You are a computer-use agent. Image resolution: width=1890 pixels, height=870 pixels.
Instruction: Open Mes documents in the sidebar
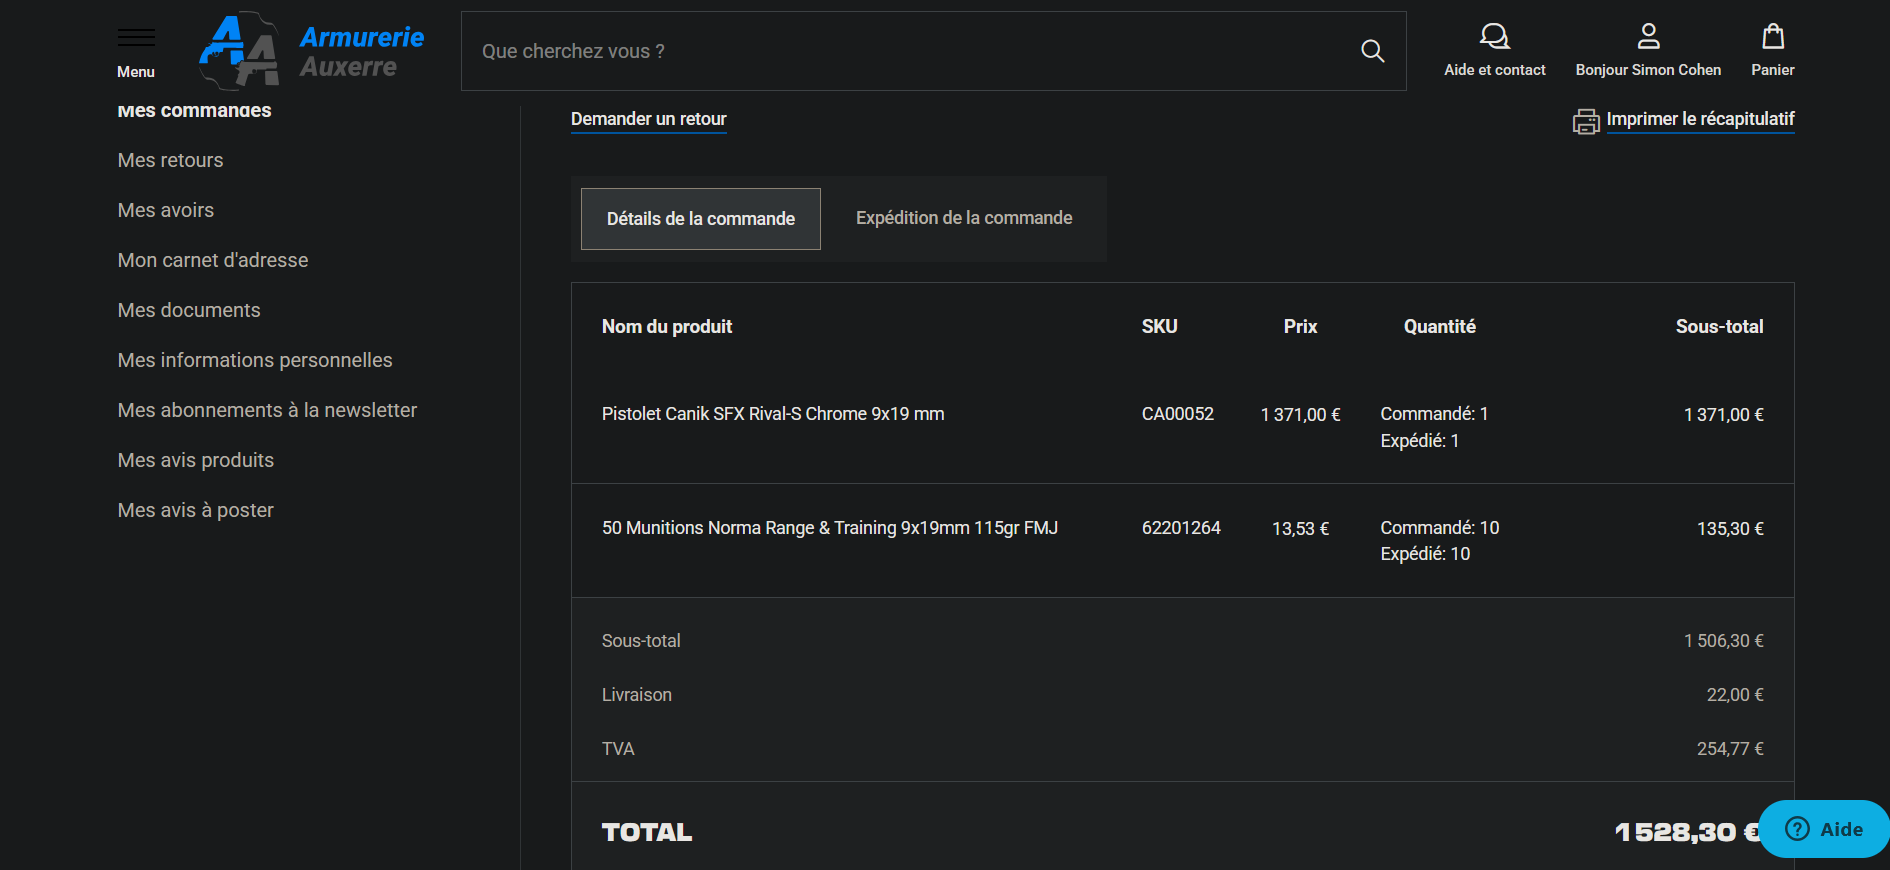(189, 310)
